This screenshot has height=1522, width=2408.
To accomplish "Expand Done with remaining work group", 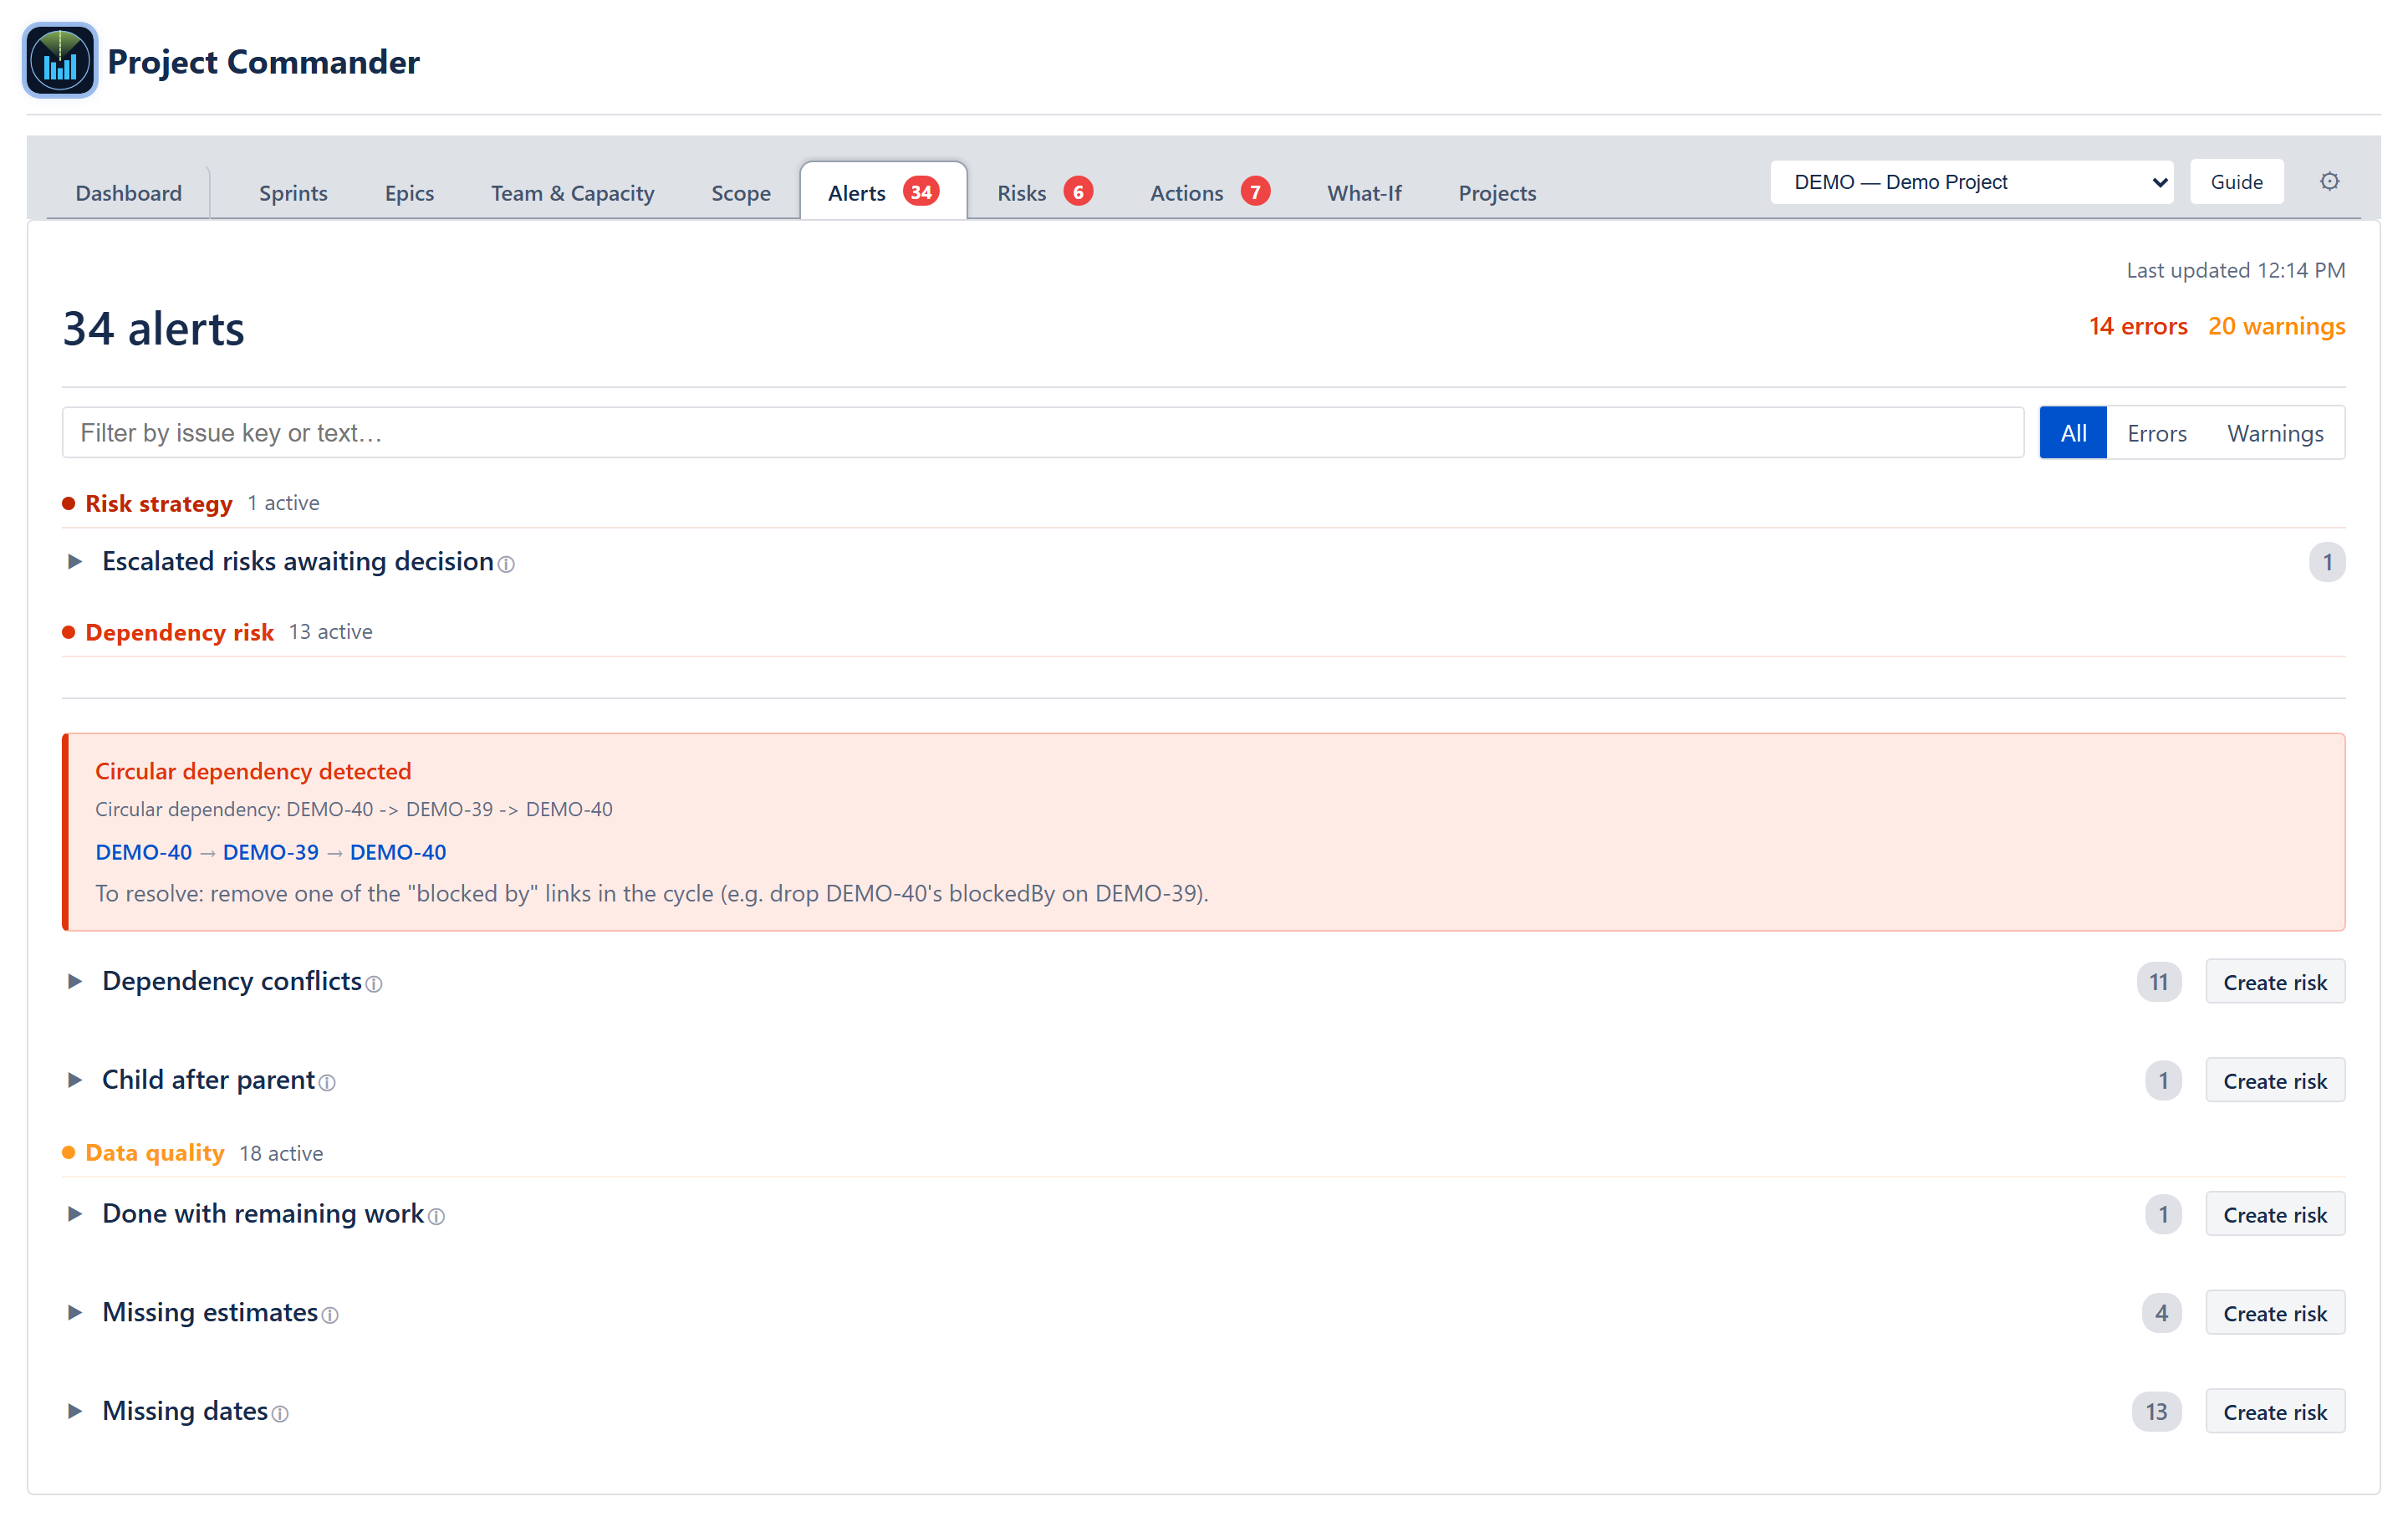I will pyautogui.click(x=74, y=1214).
